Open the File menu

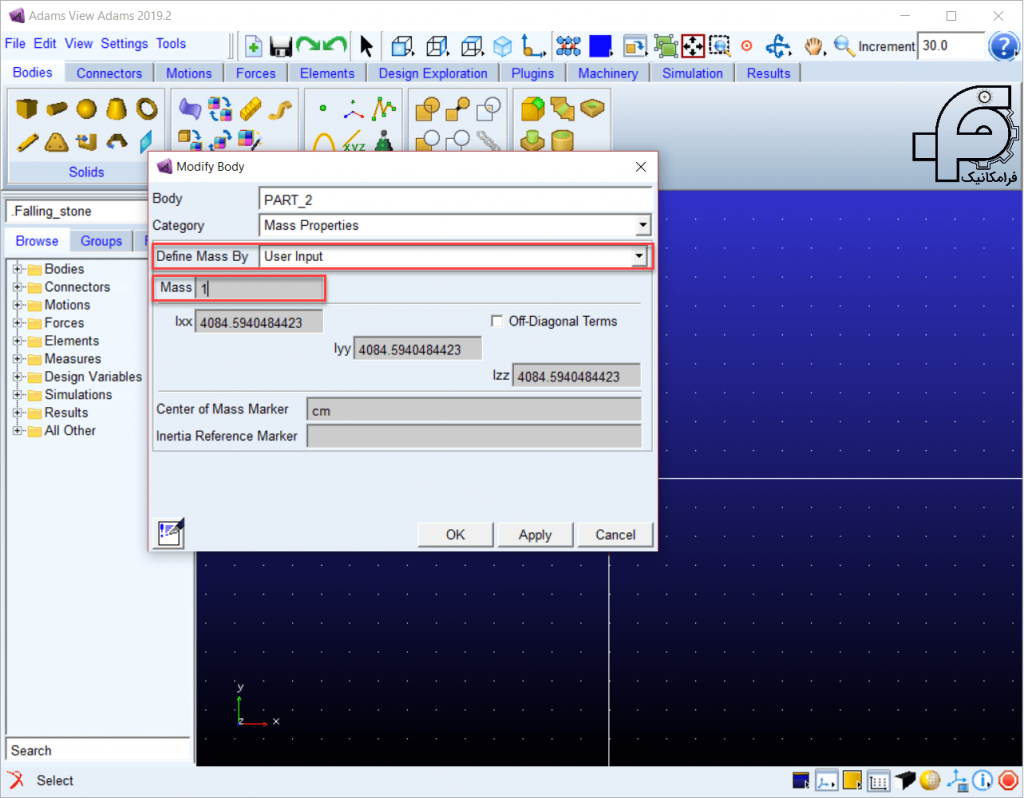(x=15, y=44)
